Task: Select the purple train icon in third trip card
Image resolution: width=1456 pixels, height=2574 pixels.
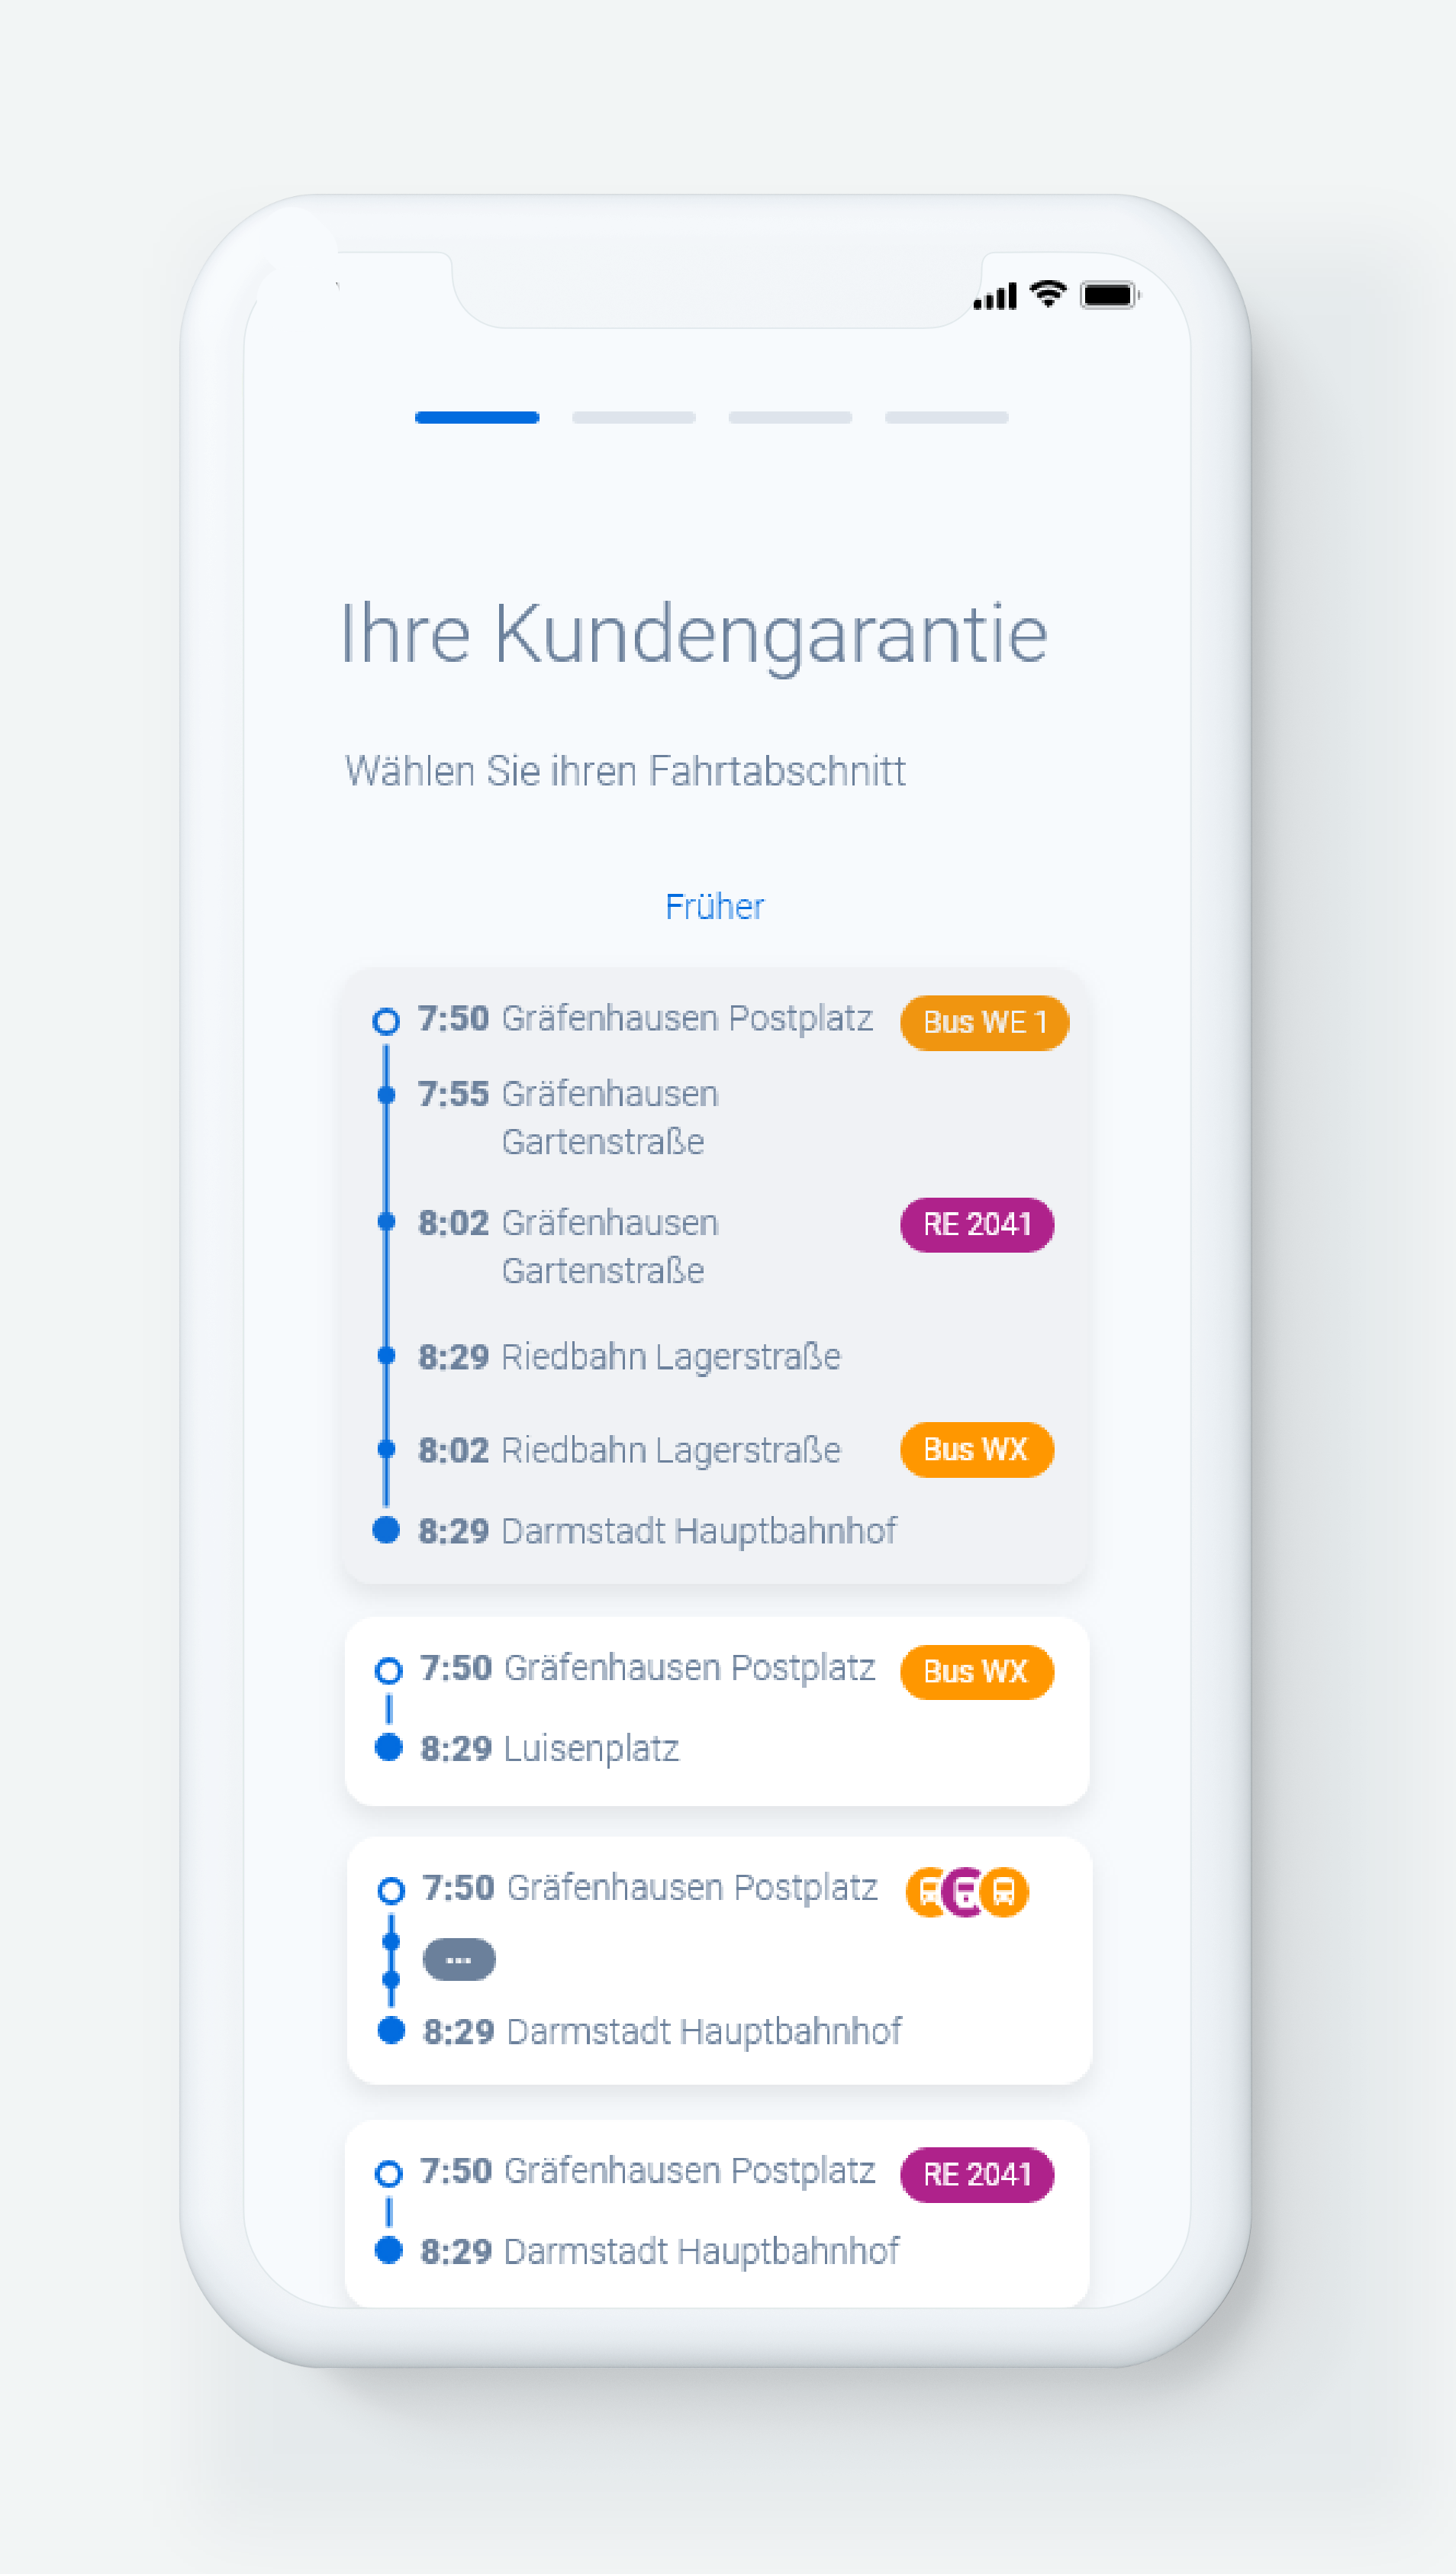Action: (966, 1892)
